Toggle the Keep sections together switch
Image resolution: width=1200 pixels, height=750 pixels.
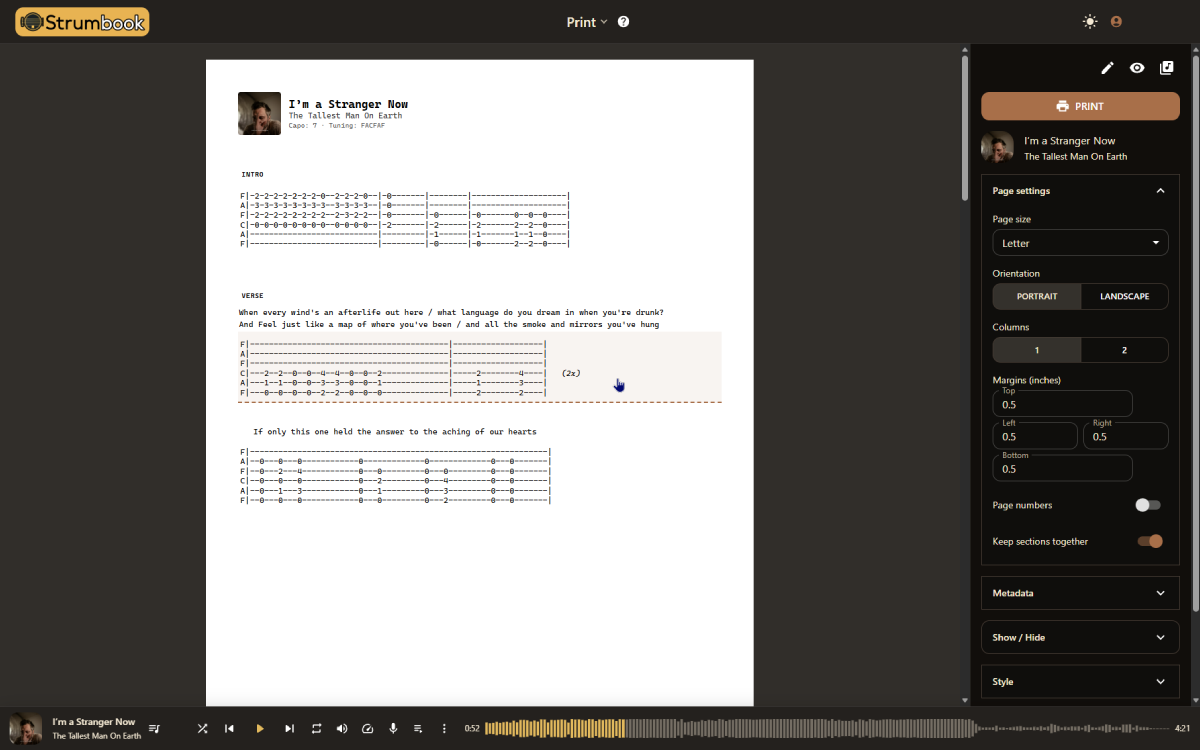coord(1150,541)
